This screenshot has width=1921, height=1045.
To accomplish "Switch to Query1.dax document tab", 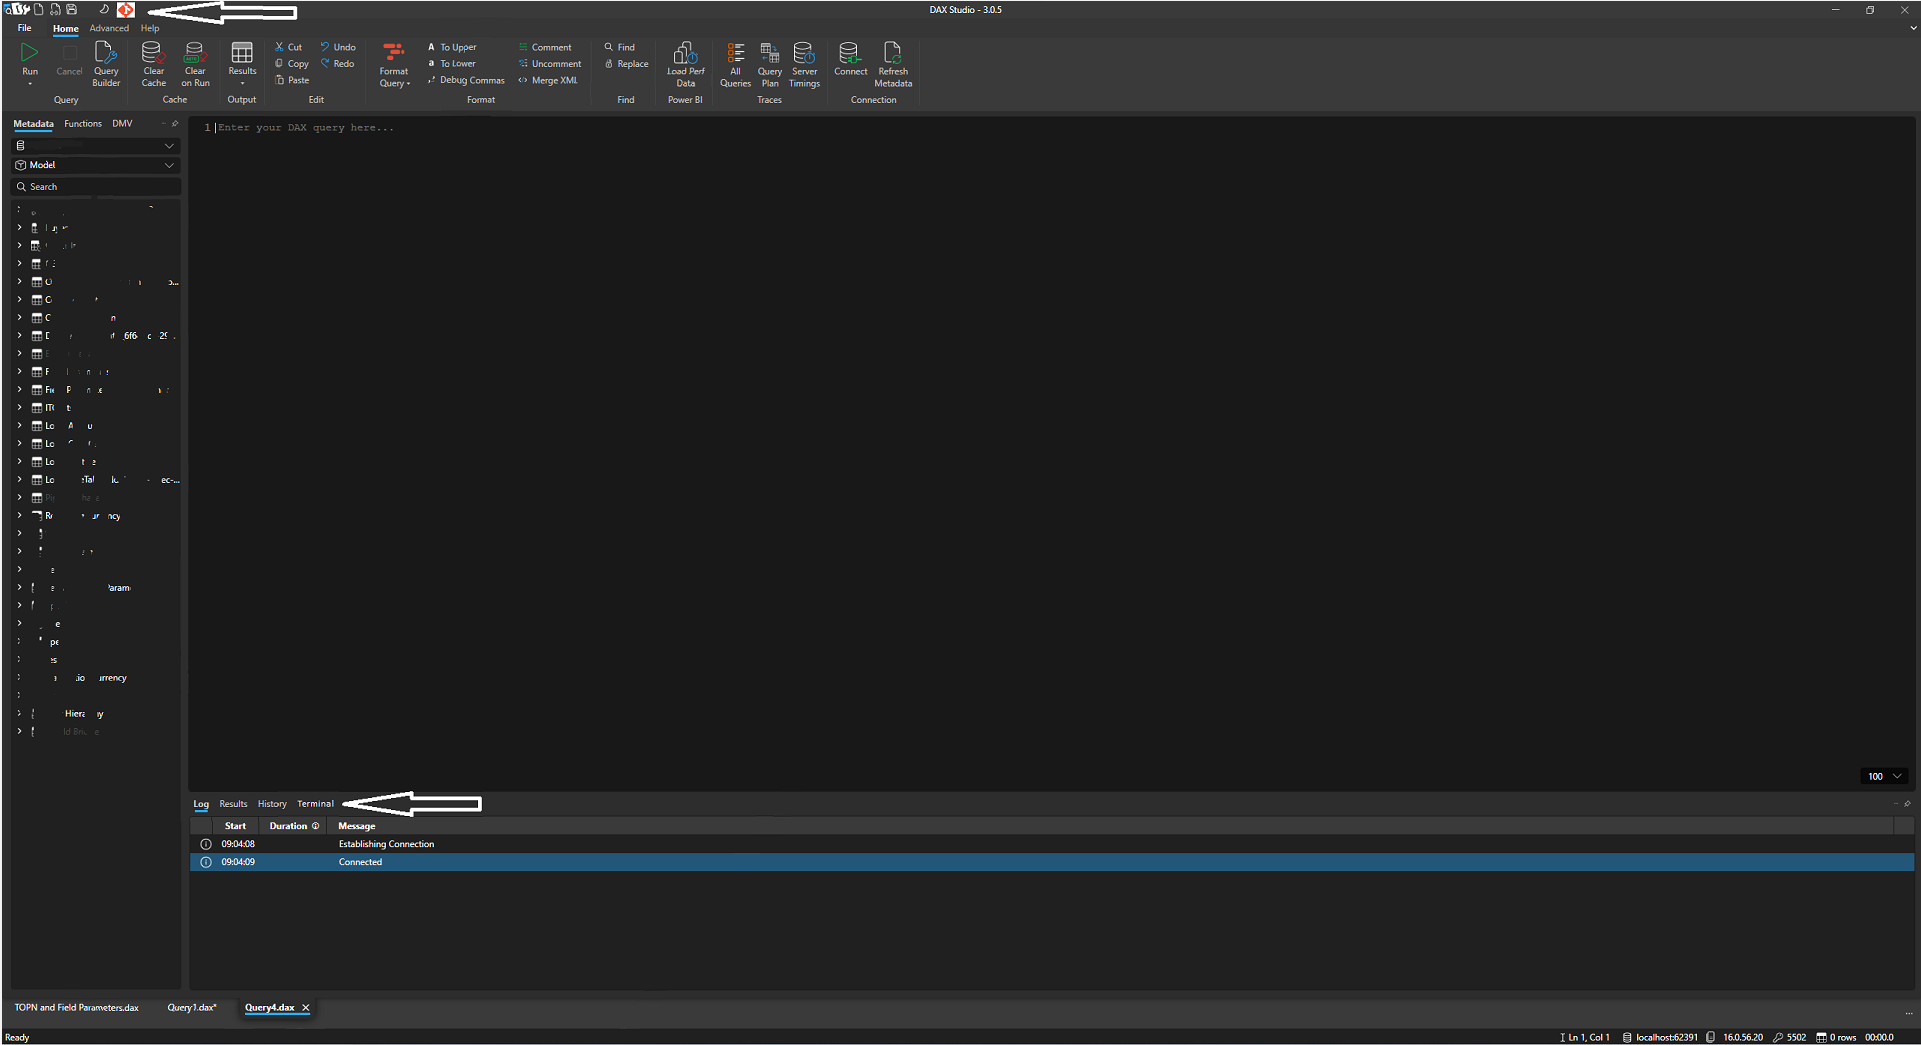I will click(192, 1008).
